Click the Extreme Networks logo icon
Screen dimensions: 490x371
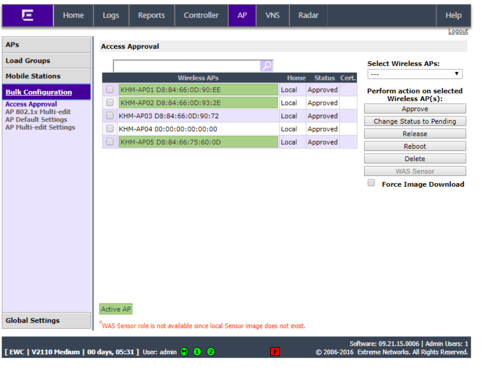(27, 15)
